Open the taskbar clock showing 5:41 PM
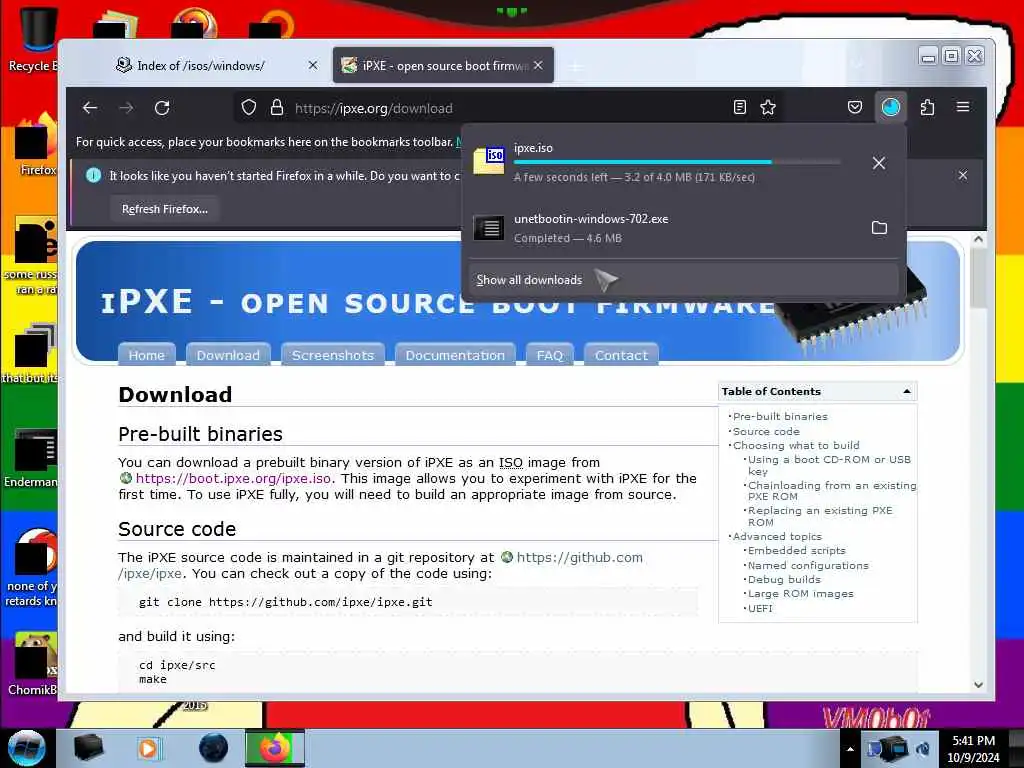The height and width of the screenshot is (768, 1024). [973, 748]
